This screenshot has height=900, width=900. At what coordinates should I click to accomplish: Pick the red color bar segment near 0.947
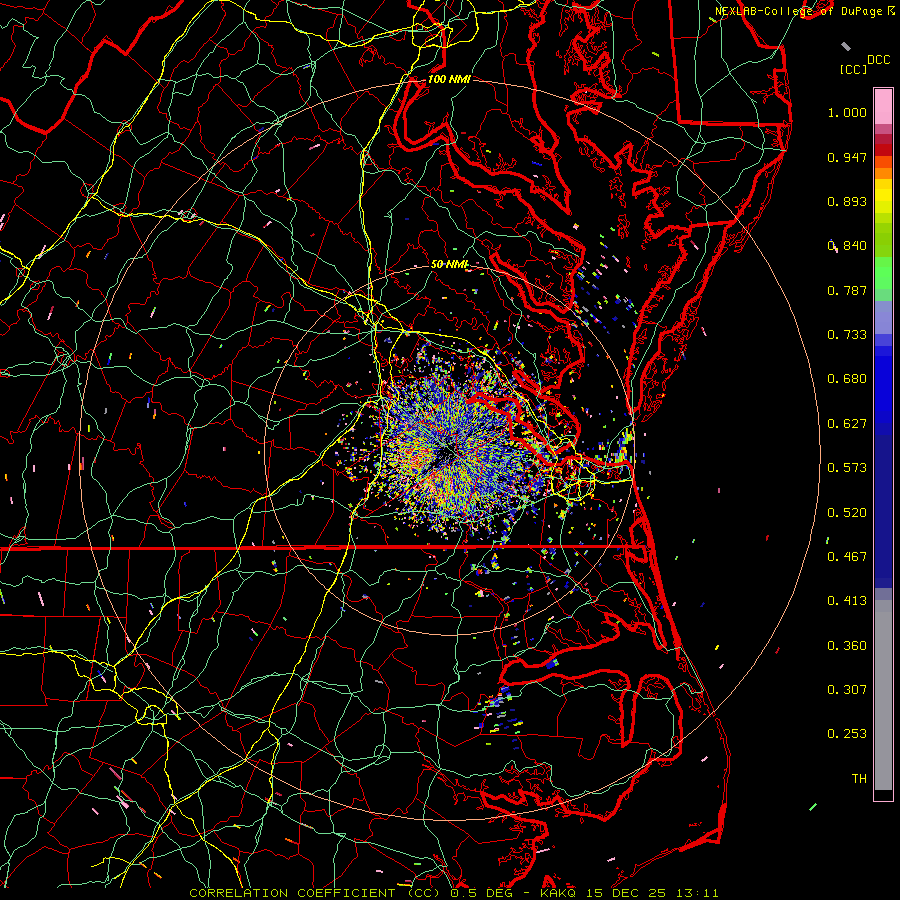coord(883,150)
